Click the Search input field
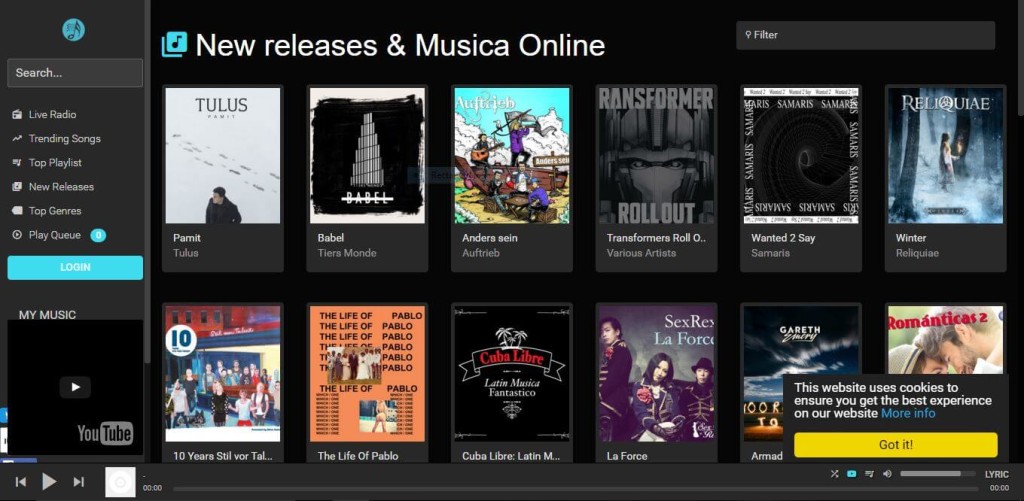Image resolution: width=1024 pixels, height=501 pixels. 75,73
